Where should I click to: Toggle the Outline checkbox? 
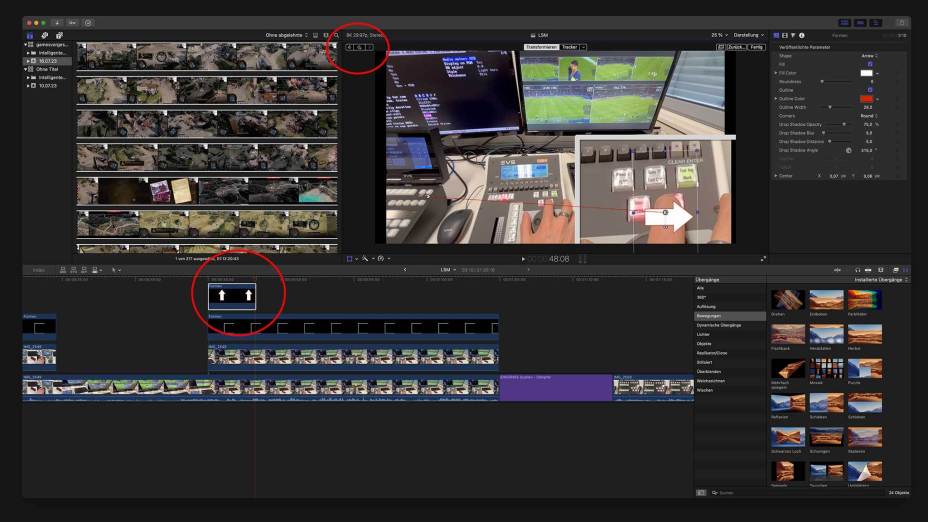[x=870, y=90]
